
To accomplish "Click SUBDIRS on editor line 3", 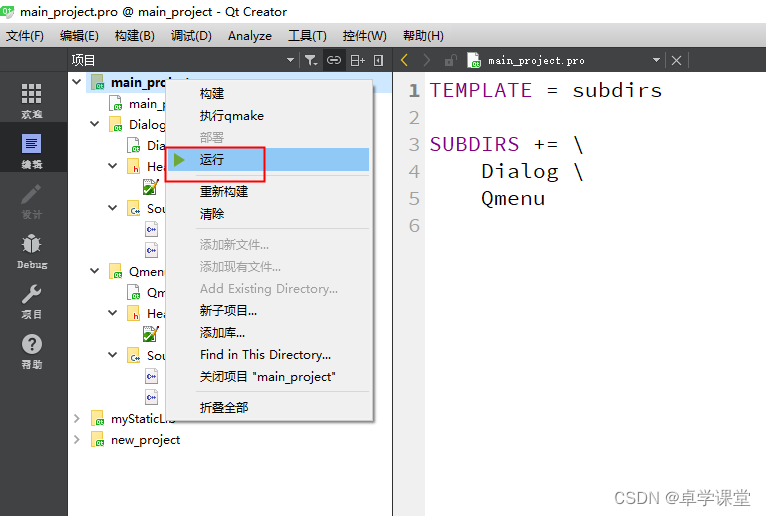I will [x=474, y=144].
